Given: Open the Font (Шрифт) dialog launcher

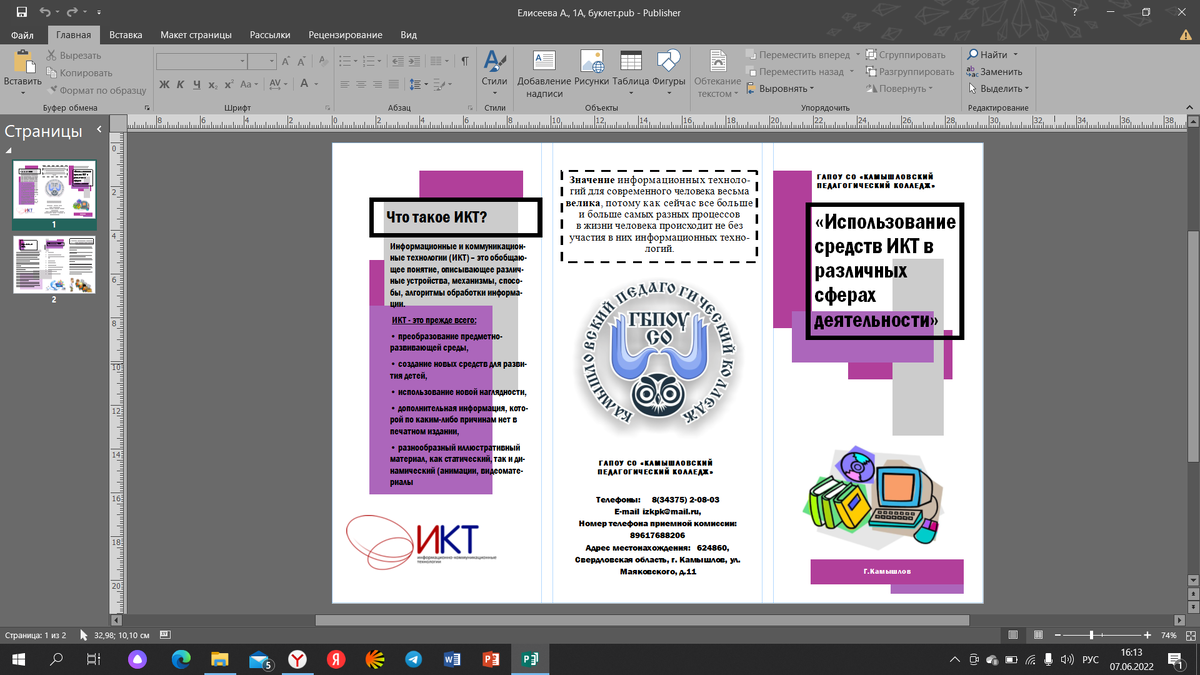Looking at the screenshot, I should click(x=327, y=107).
